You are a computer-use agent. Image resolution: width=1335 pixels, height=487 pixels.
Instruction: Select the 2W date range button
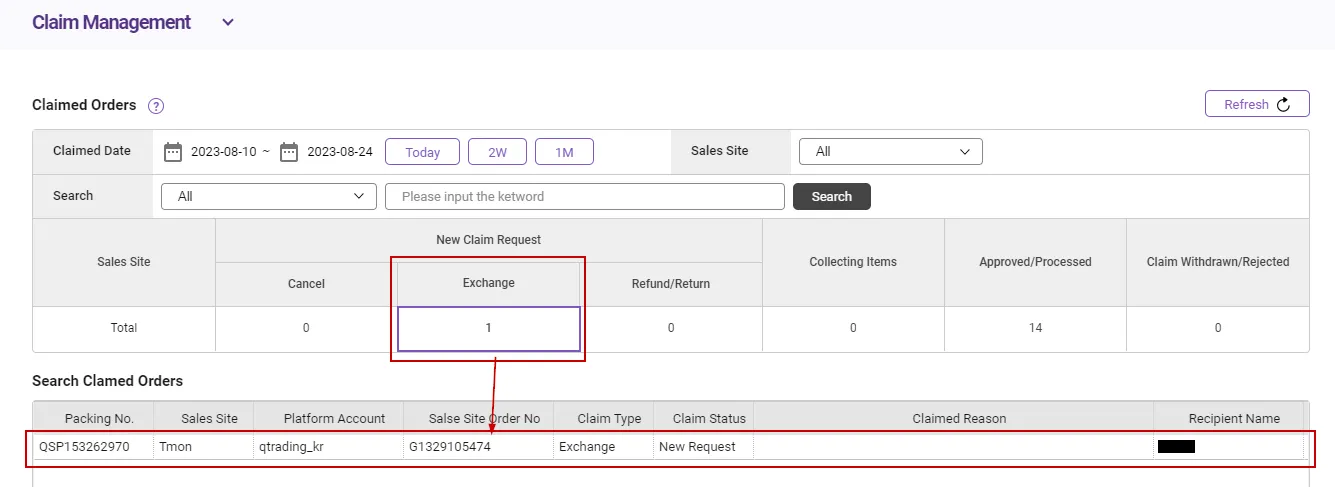point(497,152)
